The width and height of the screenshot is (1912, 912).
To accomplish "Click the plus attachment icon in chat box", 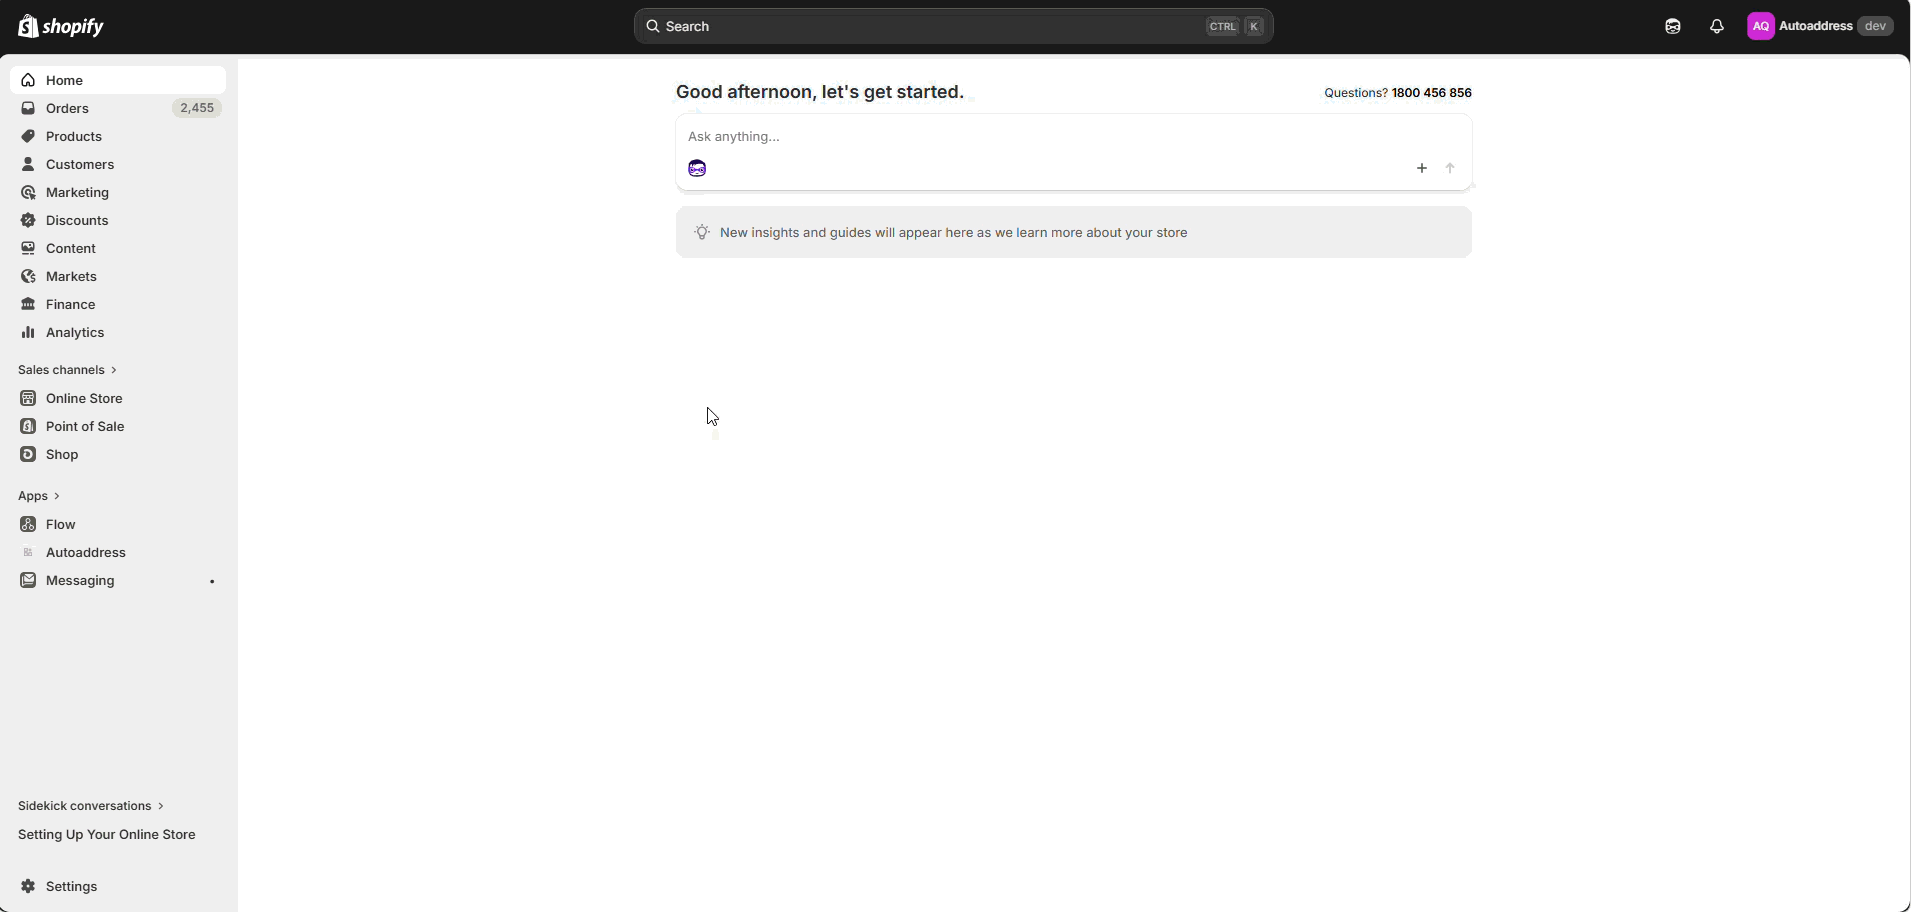I will click(x=1421, y=168).
